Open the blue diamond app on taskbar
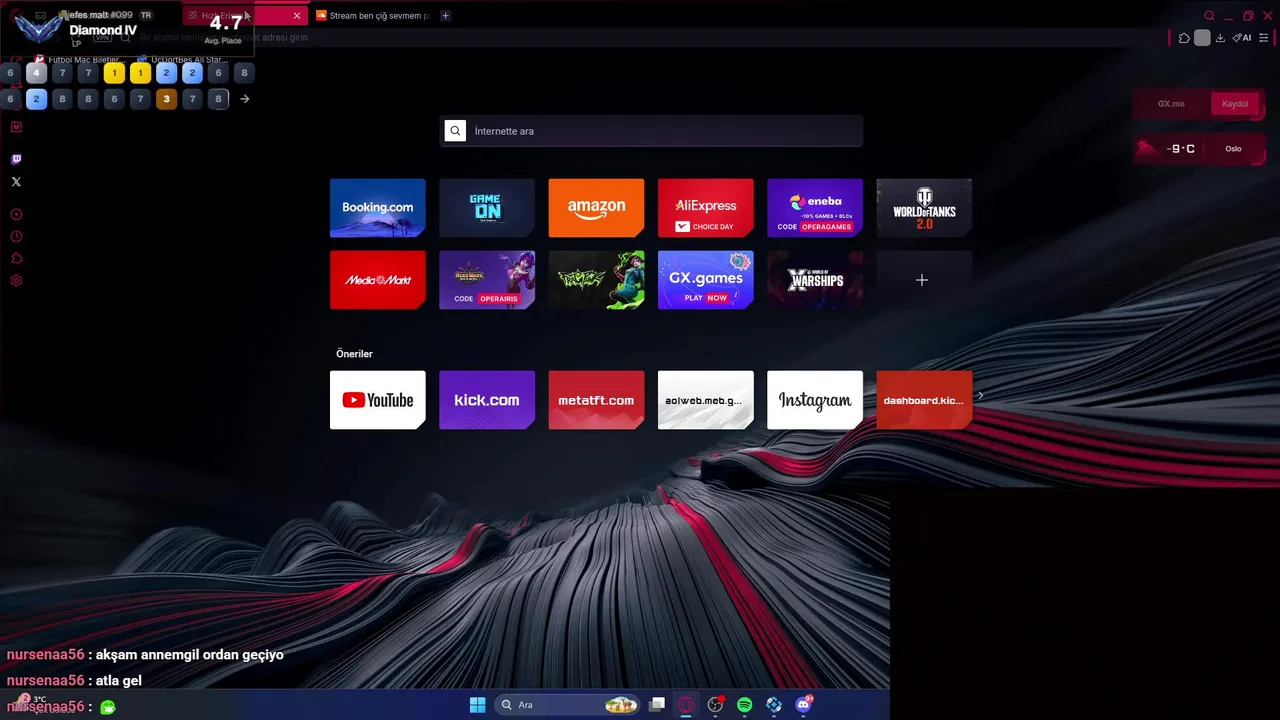Viewport: 1280px width, 720px height. pos(774,705)
